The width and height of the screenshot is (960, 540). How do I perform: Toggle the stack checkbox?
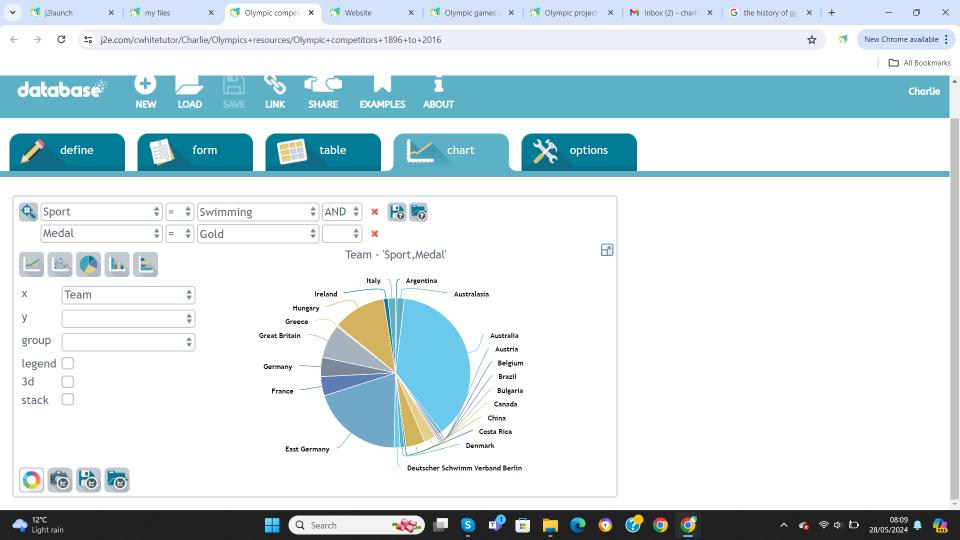(x=68, y=400)
